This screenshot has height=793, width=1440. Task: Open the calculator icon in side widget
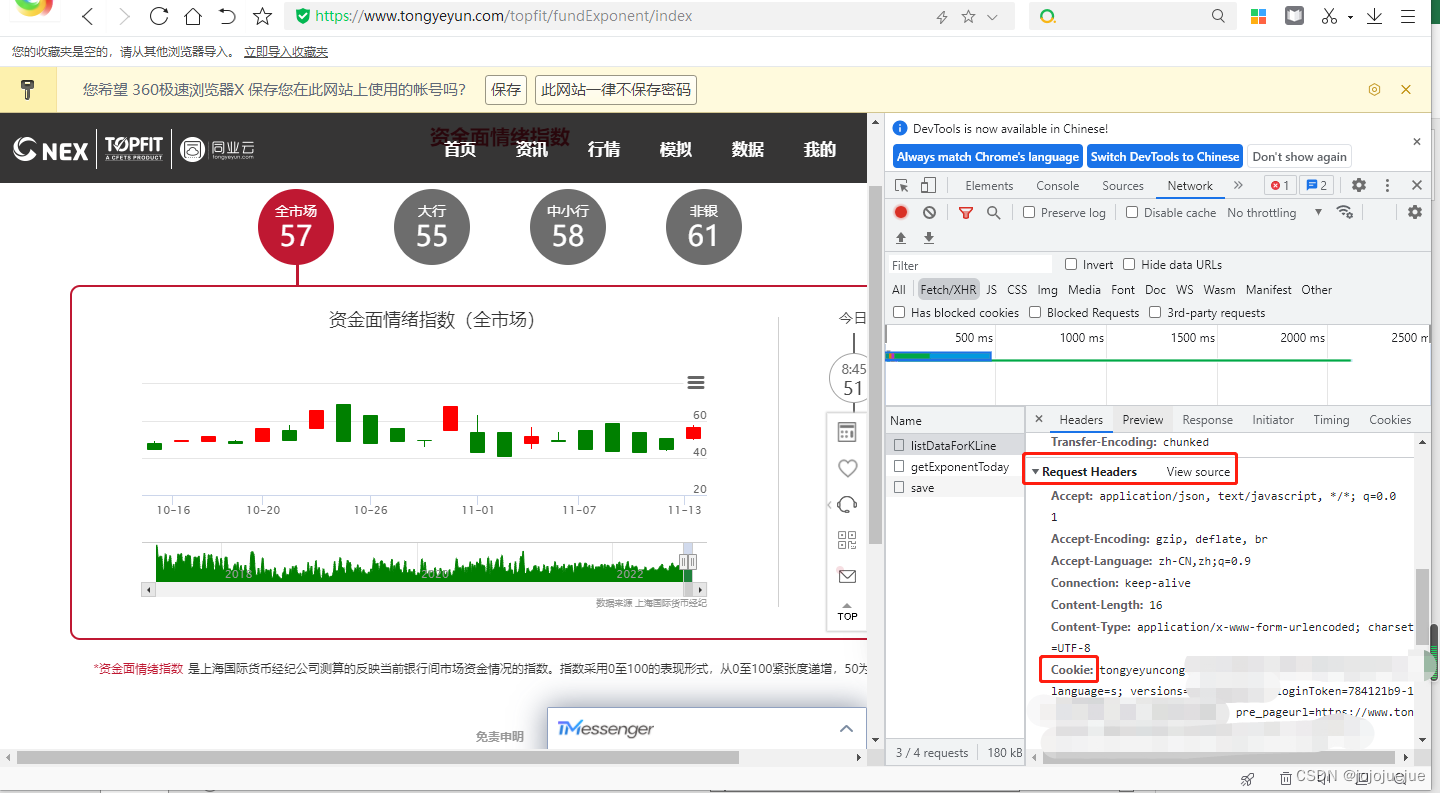pyautogui.click(x=847, y=432)
